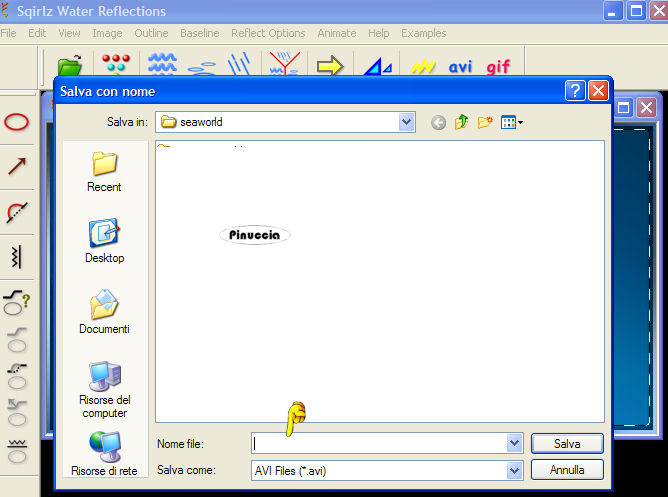668x497 pixels.
Task: Open the Image menu
Action: (107, 33)
